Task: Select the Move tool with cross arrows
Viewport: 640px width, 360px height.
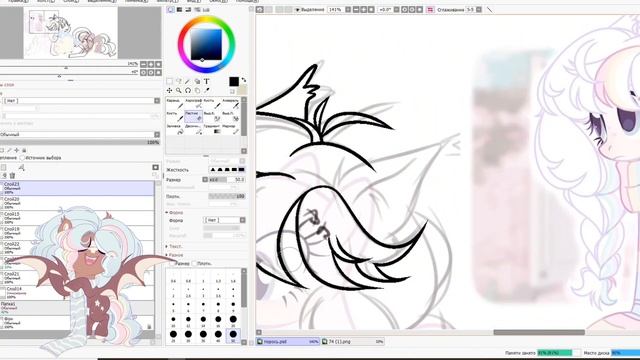Action: [x=169, y=90]
